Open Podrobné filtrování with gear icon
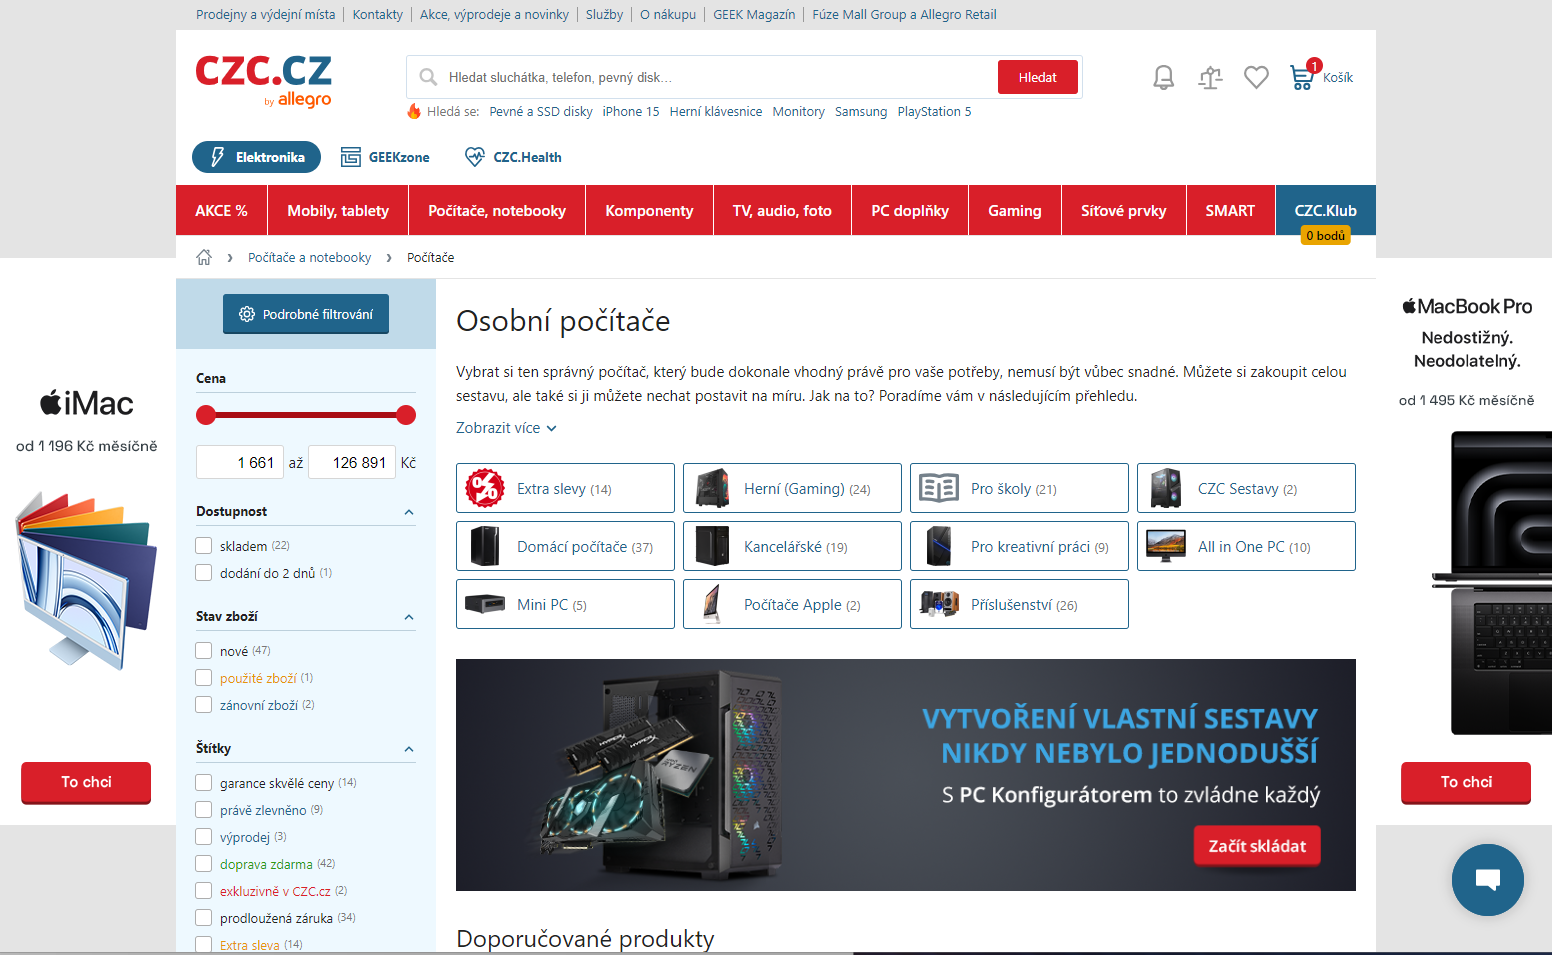 [306, 314]
